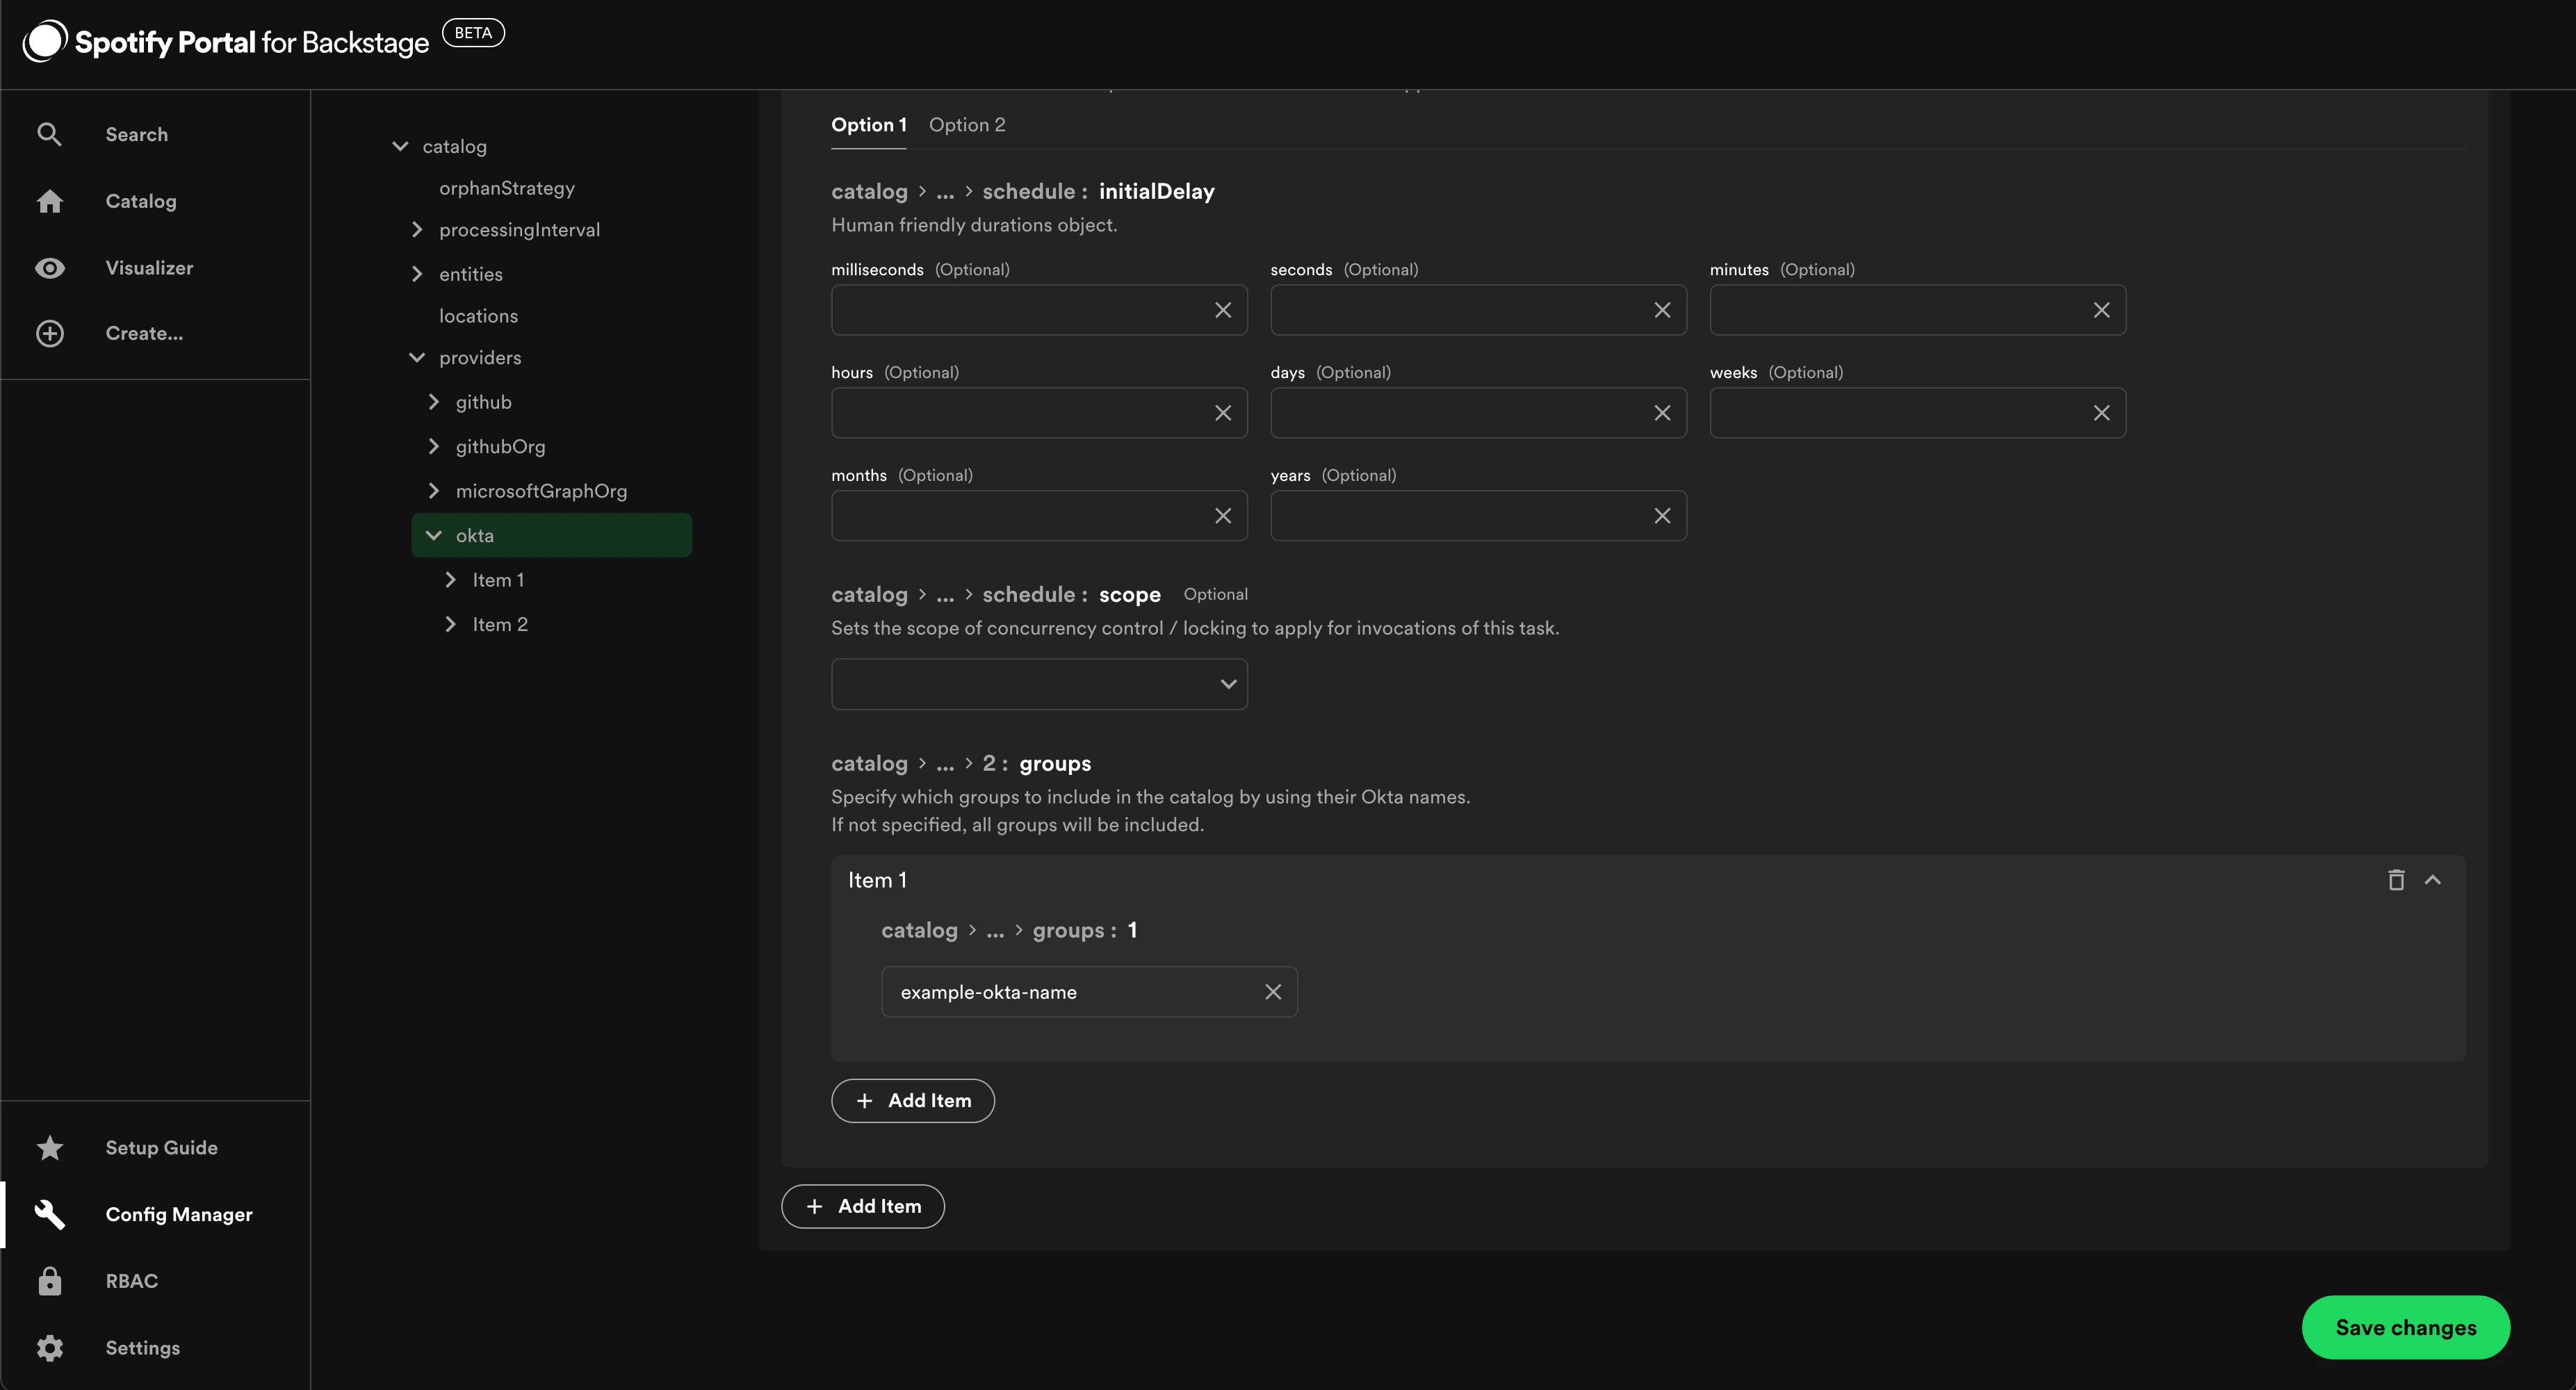Click the Visualizer eye icon

pyautogui.click(x=49, y=268)
